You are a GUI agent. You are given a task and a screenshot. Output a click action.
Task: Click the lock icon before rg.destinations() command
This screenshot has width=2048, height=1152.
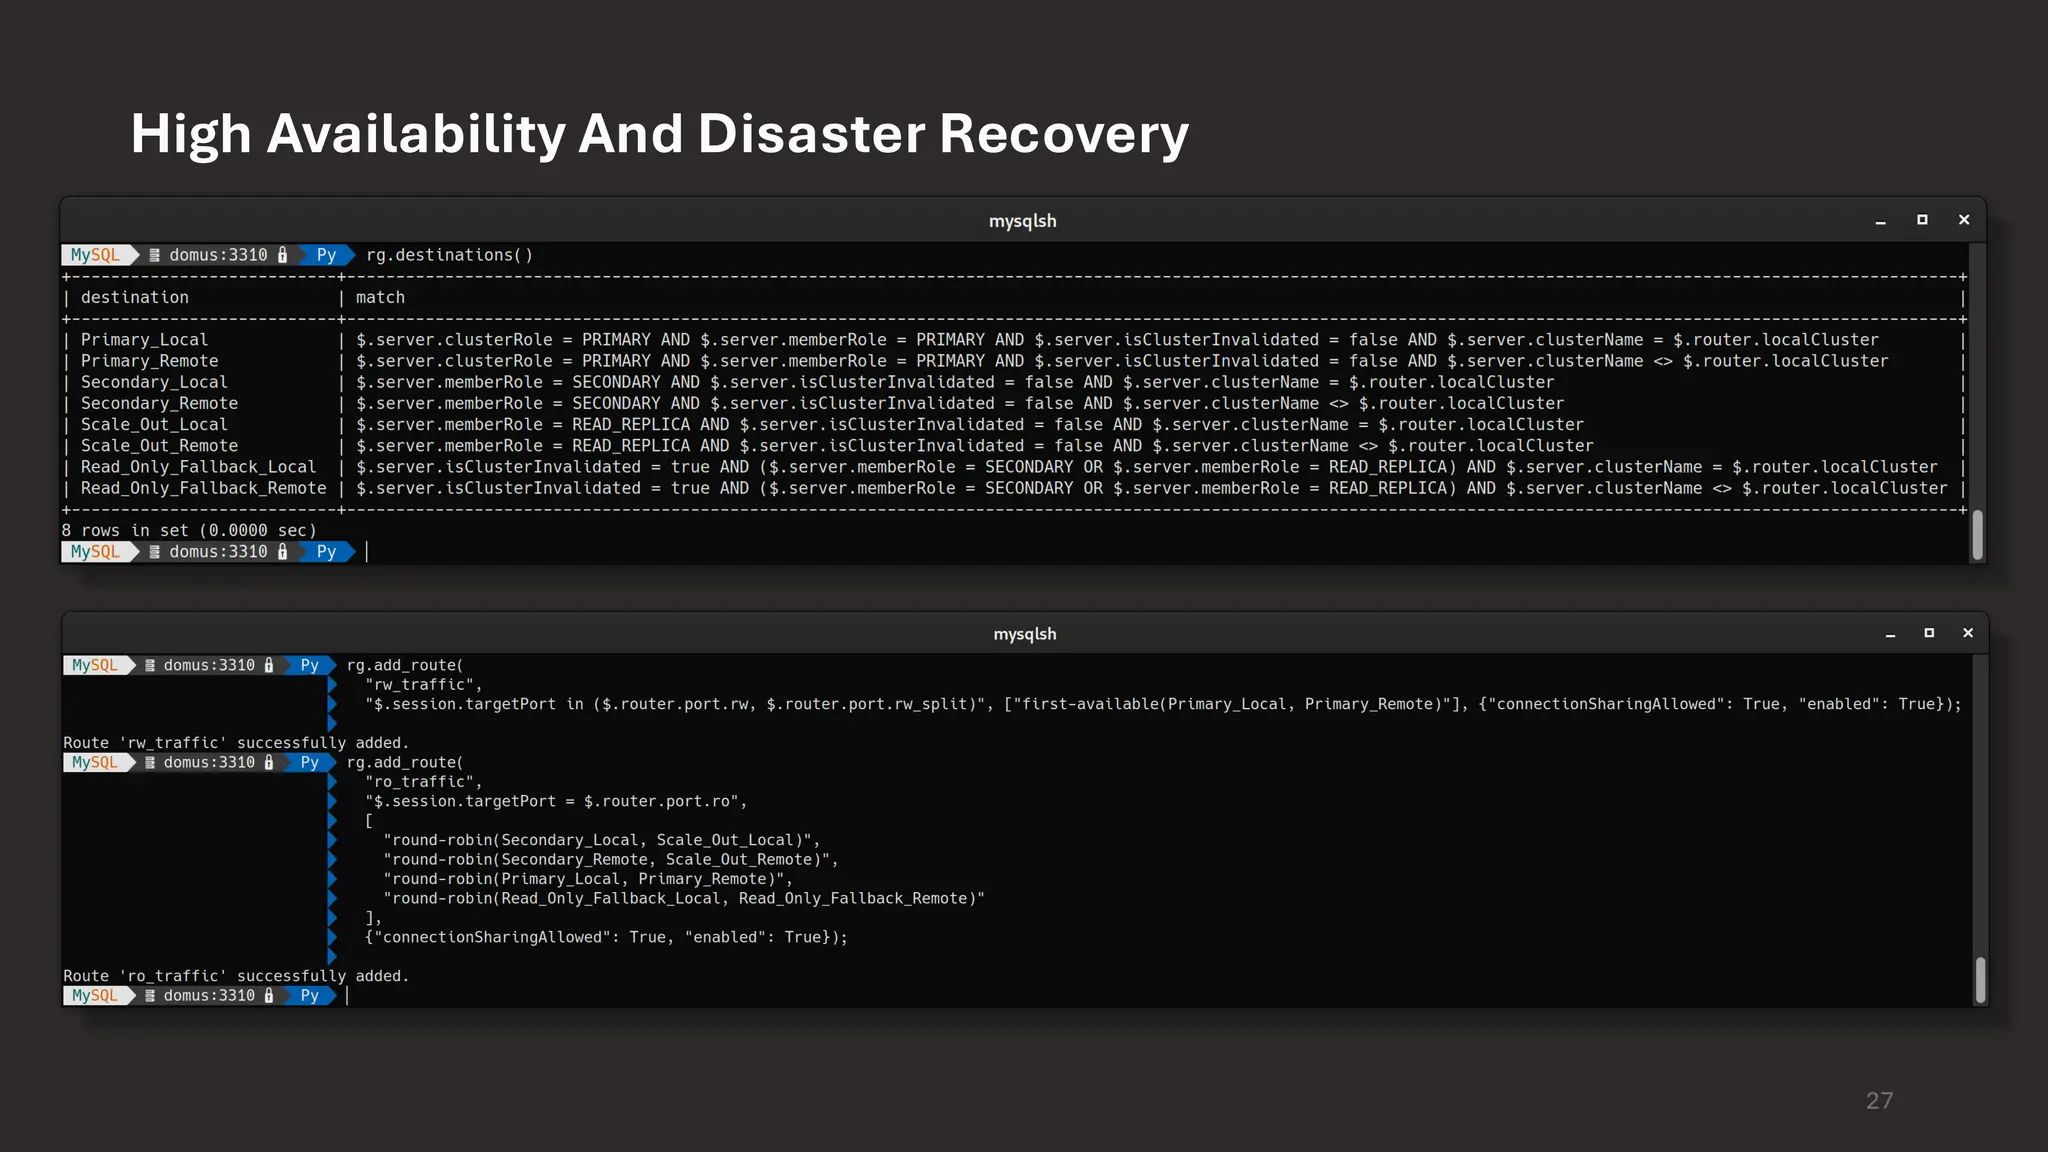(283, 255)
